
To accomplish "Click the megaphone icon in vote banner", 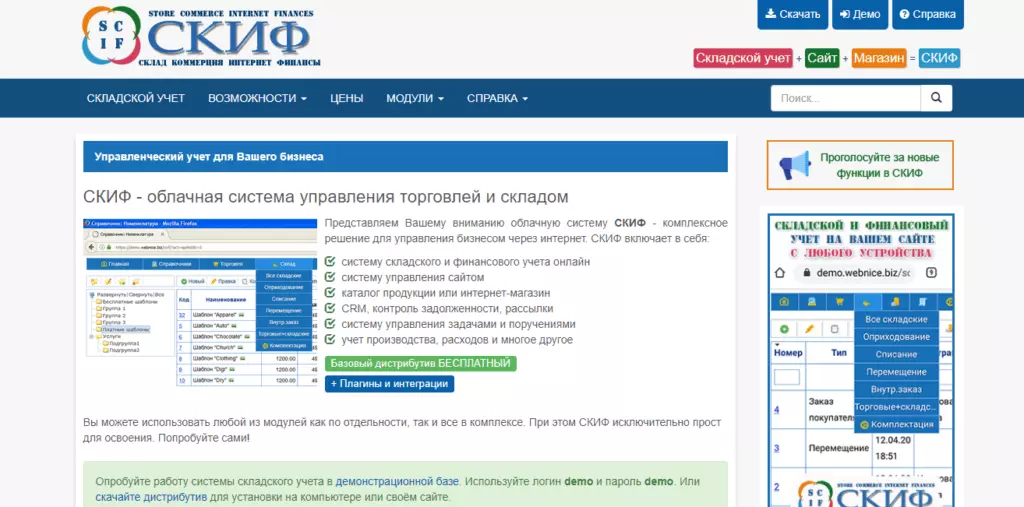I will click(x=795, y=165).
